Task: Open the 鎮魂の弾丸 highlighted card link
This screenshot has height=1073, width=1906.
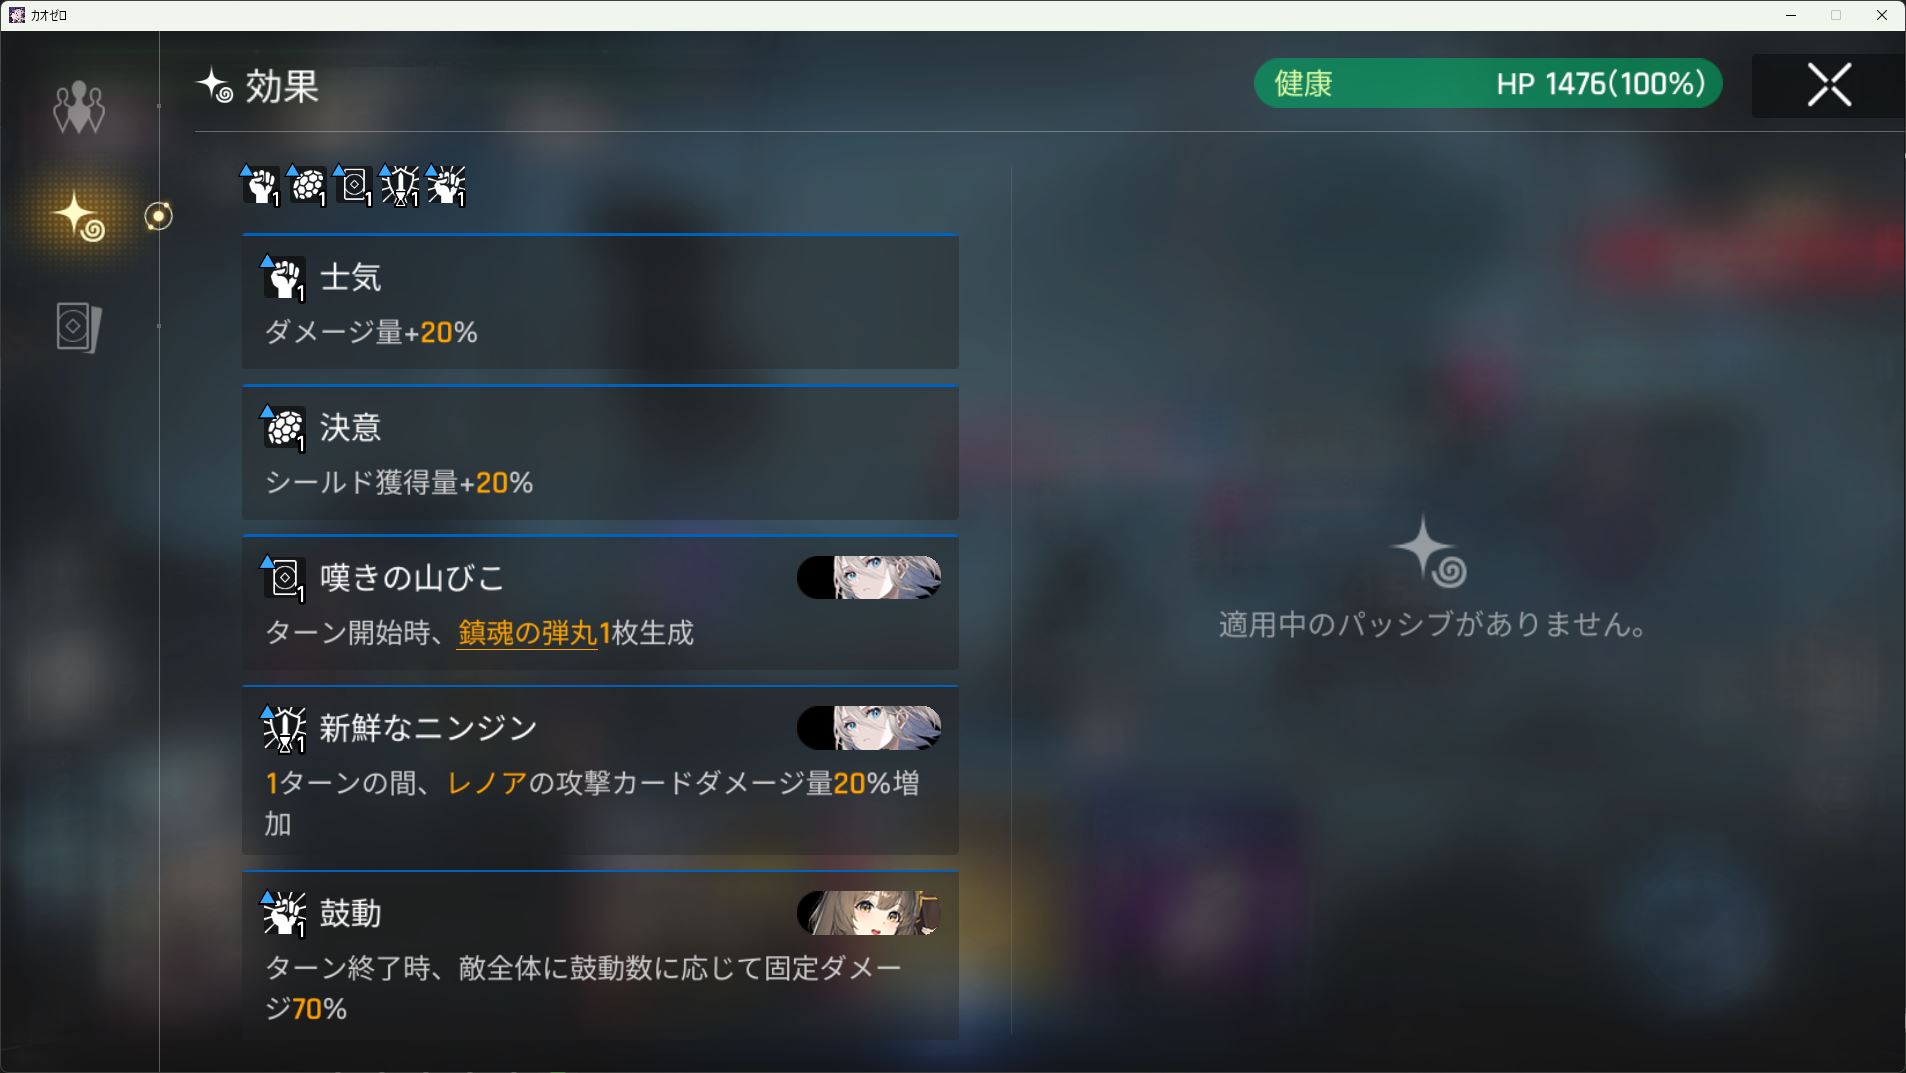Action: point(527,633)
